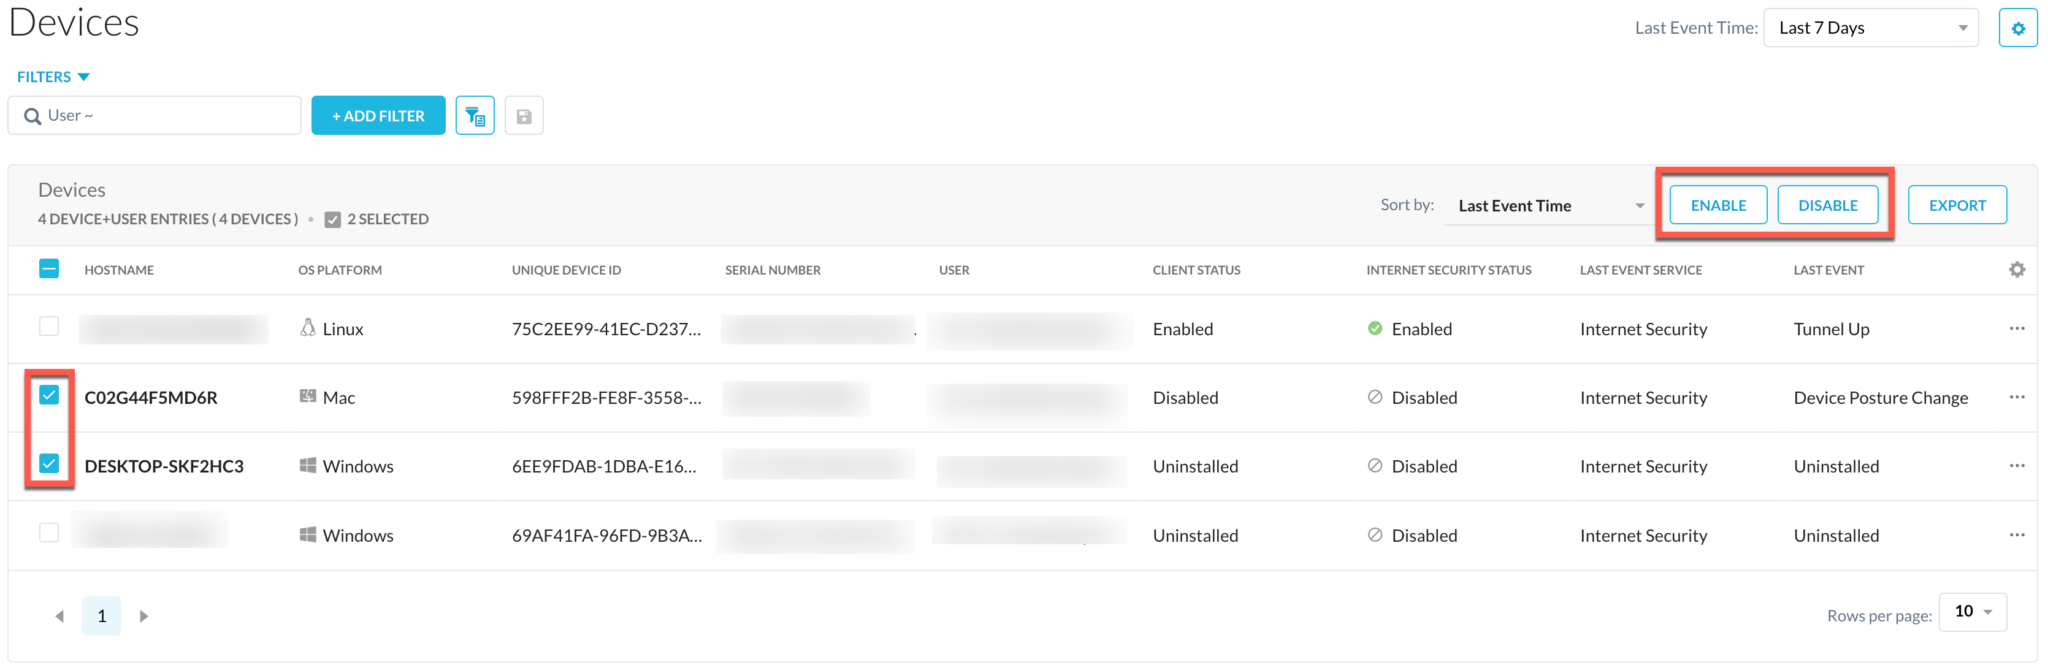Viewport: 2048px width, 668px height.
Task: Open the Rows per page dropdown
Action: 1971,611
